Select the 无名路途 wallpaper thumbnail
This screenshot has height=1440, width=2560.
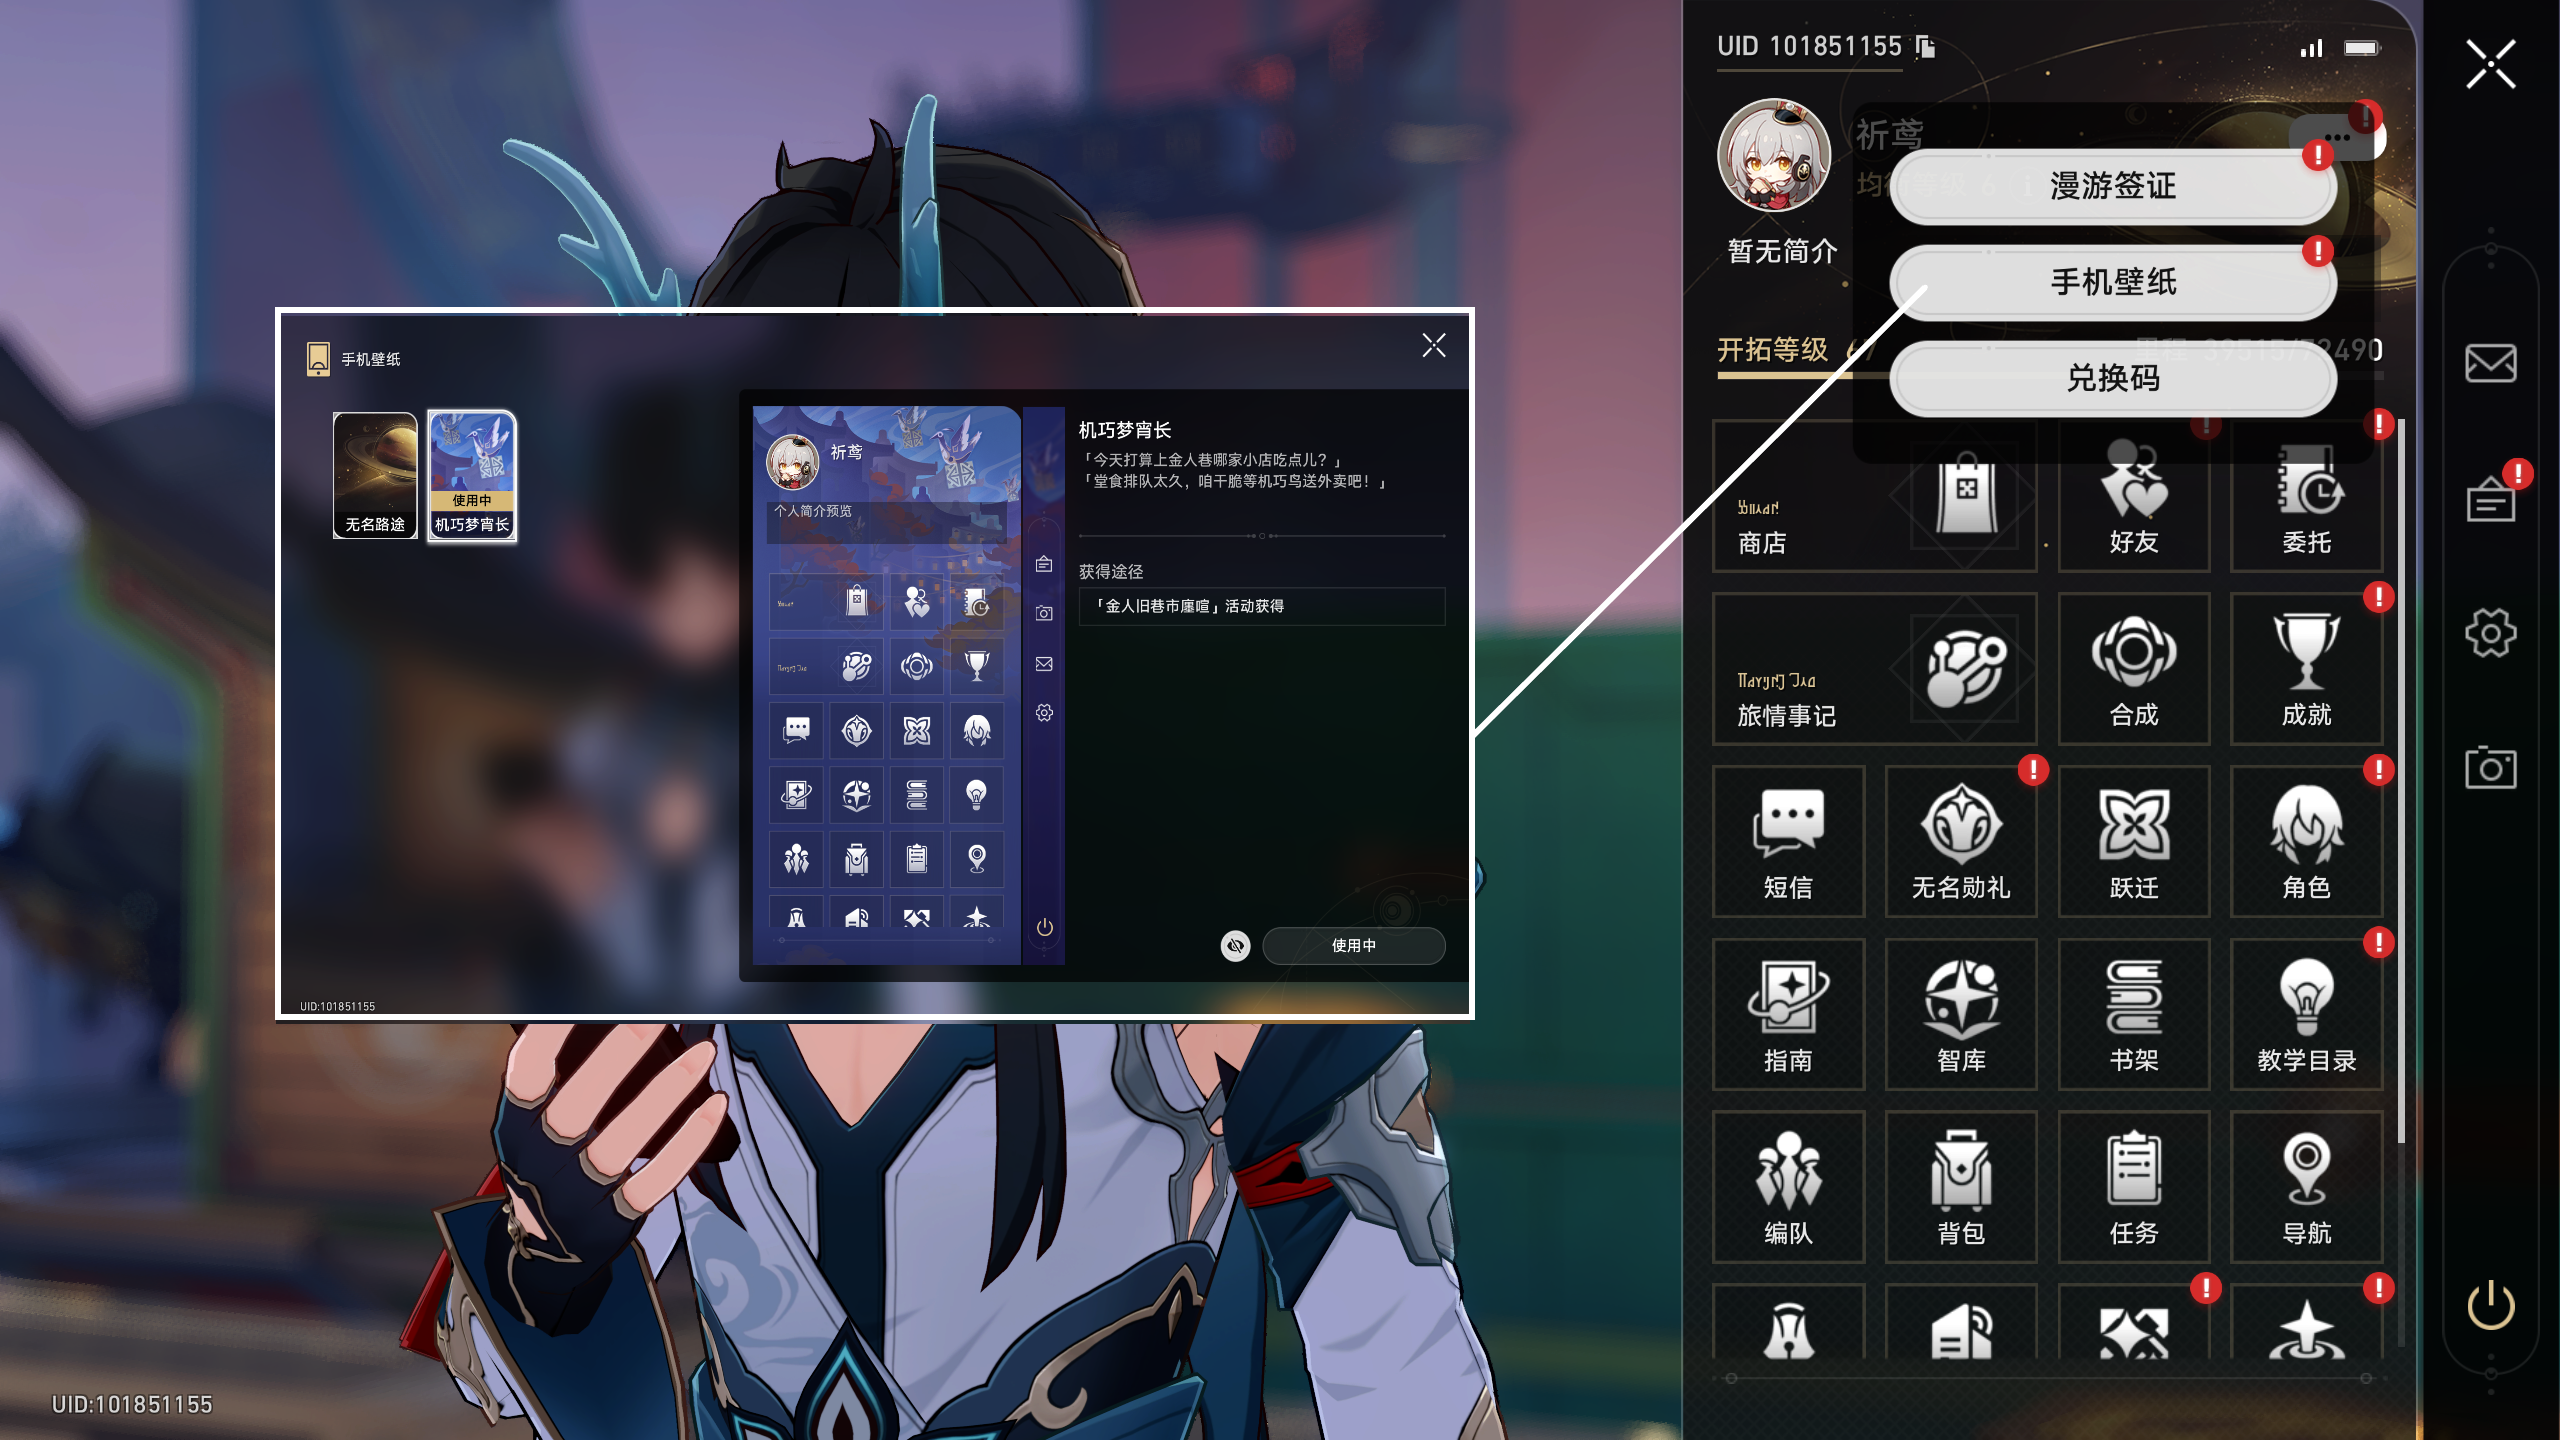pos(375,476)
